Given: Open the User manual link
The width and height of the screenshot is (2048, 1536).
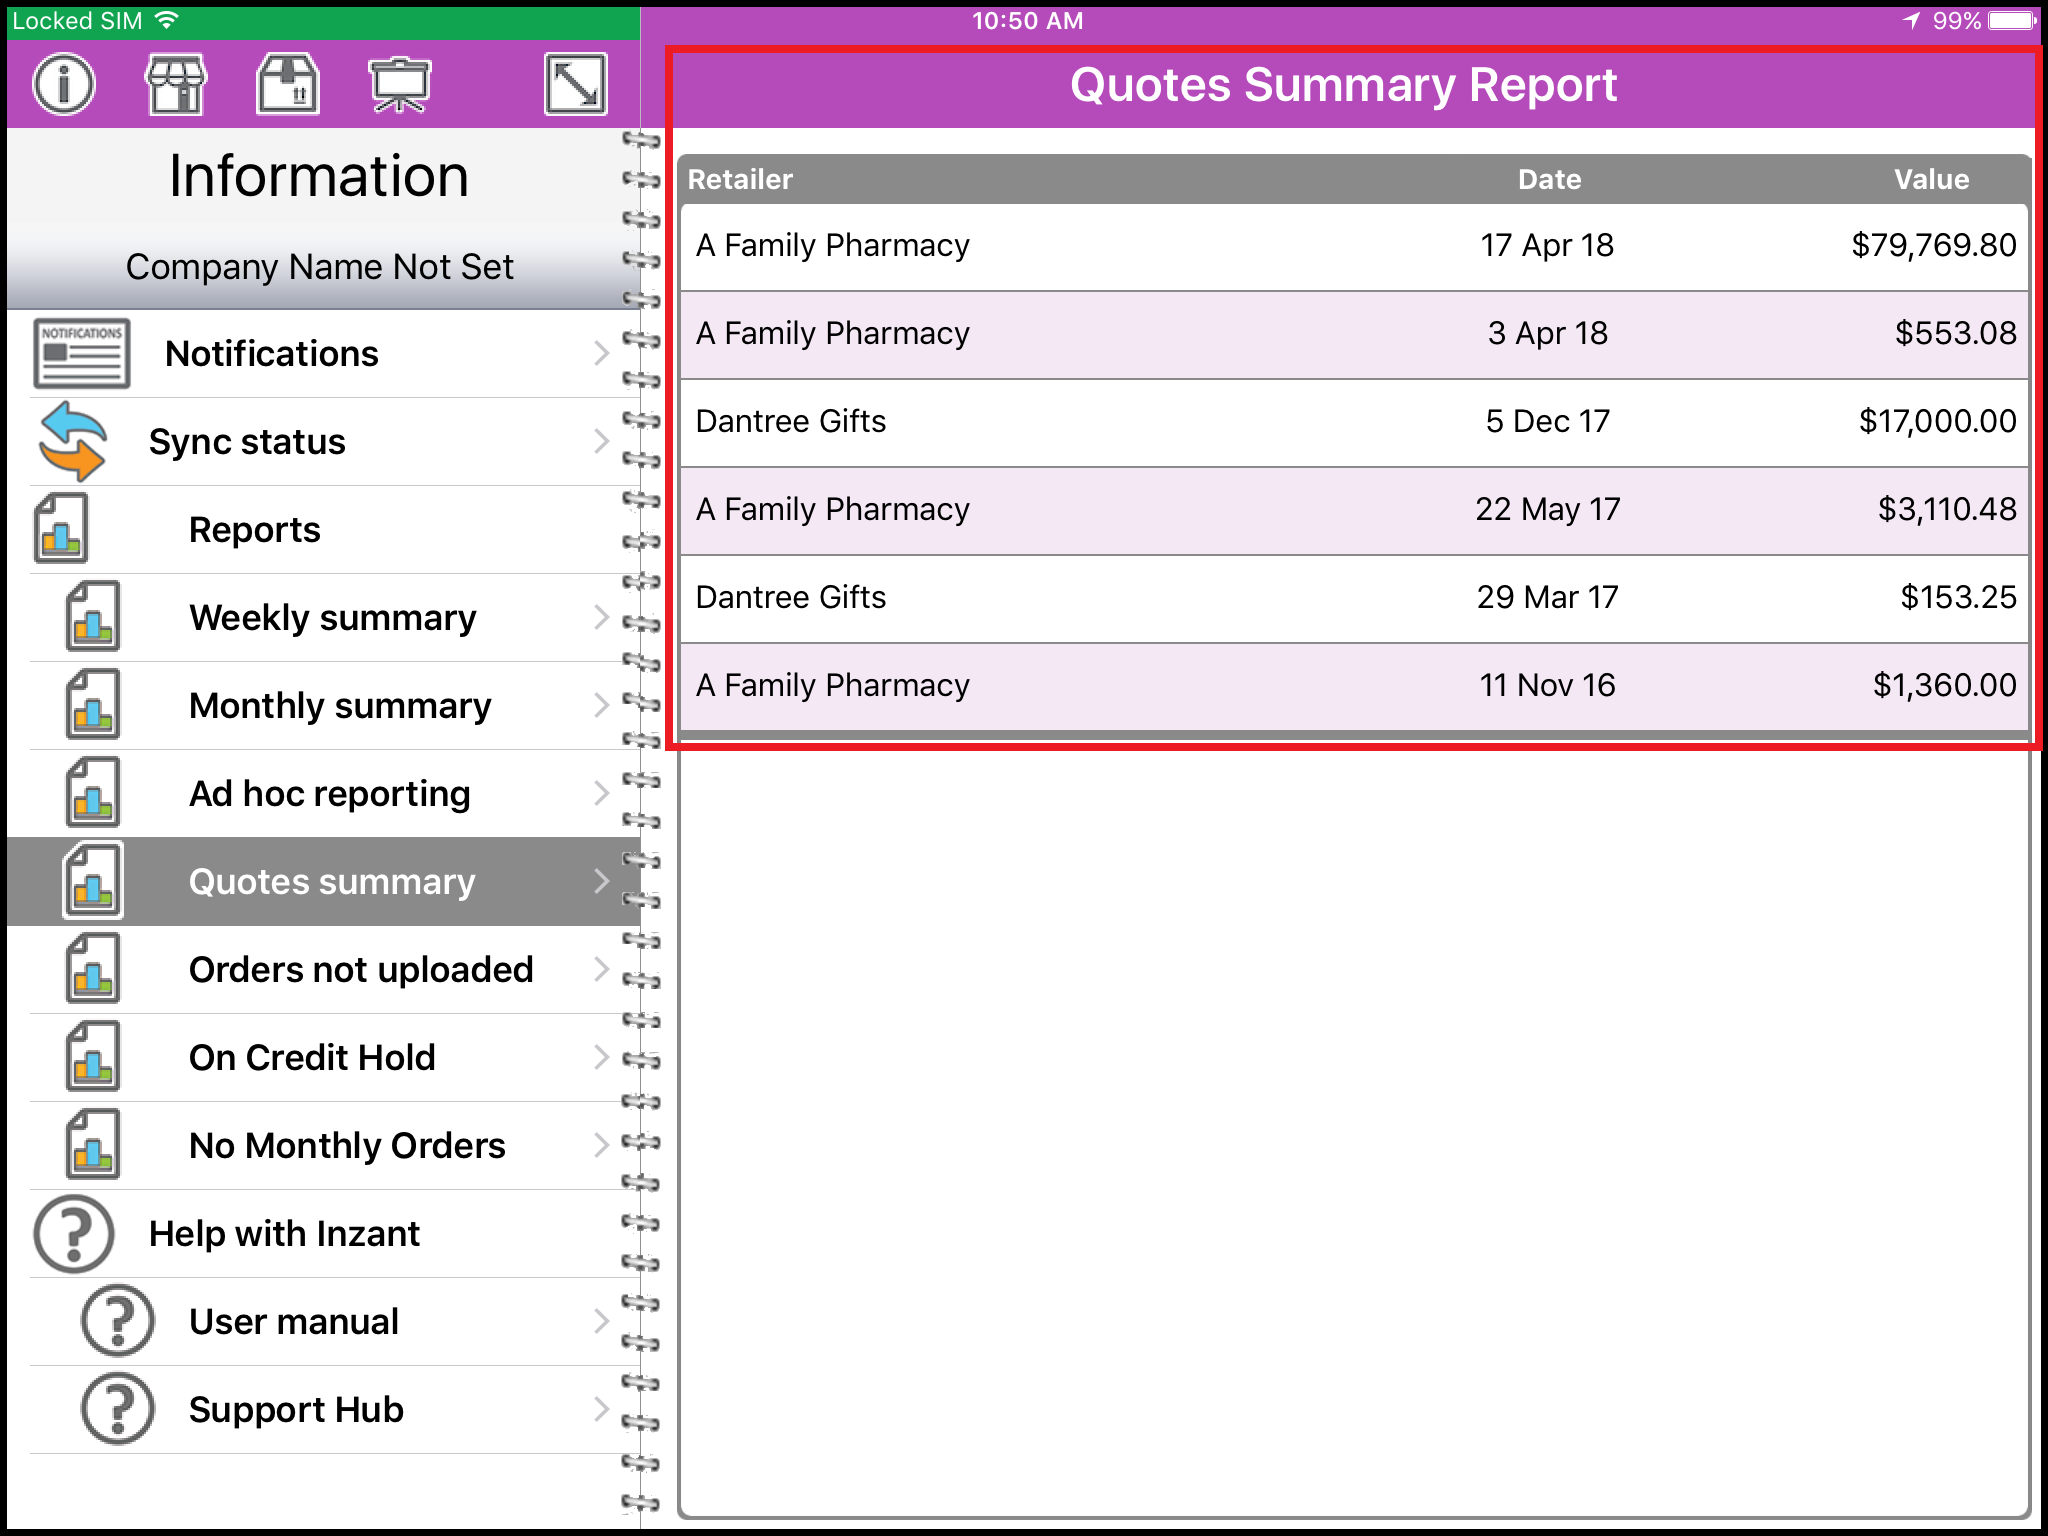Looking at the screenshot, I should pyautogui.click(x=293, y=1321).
